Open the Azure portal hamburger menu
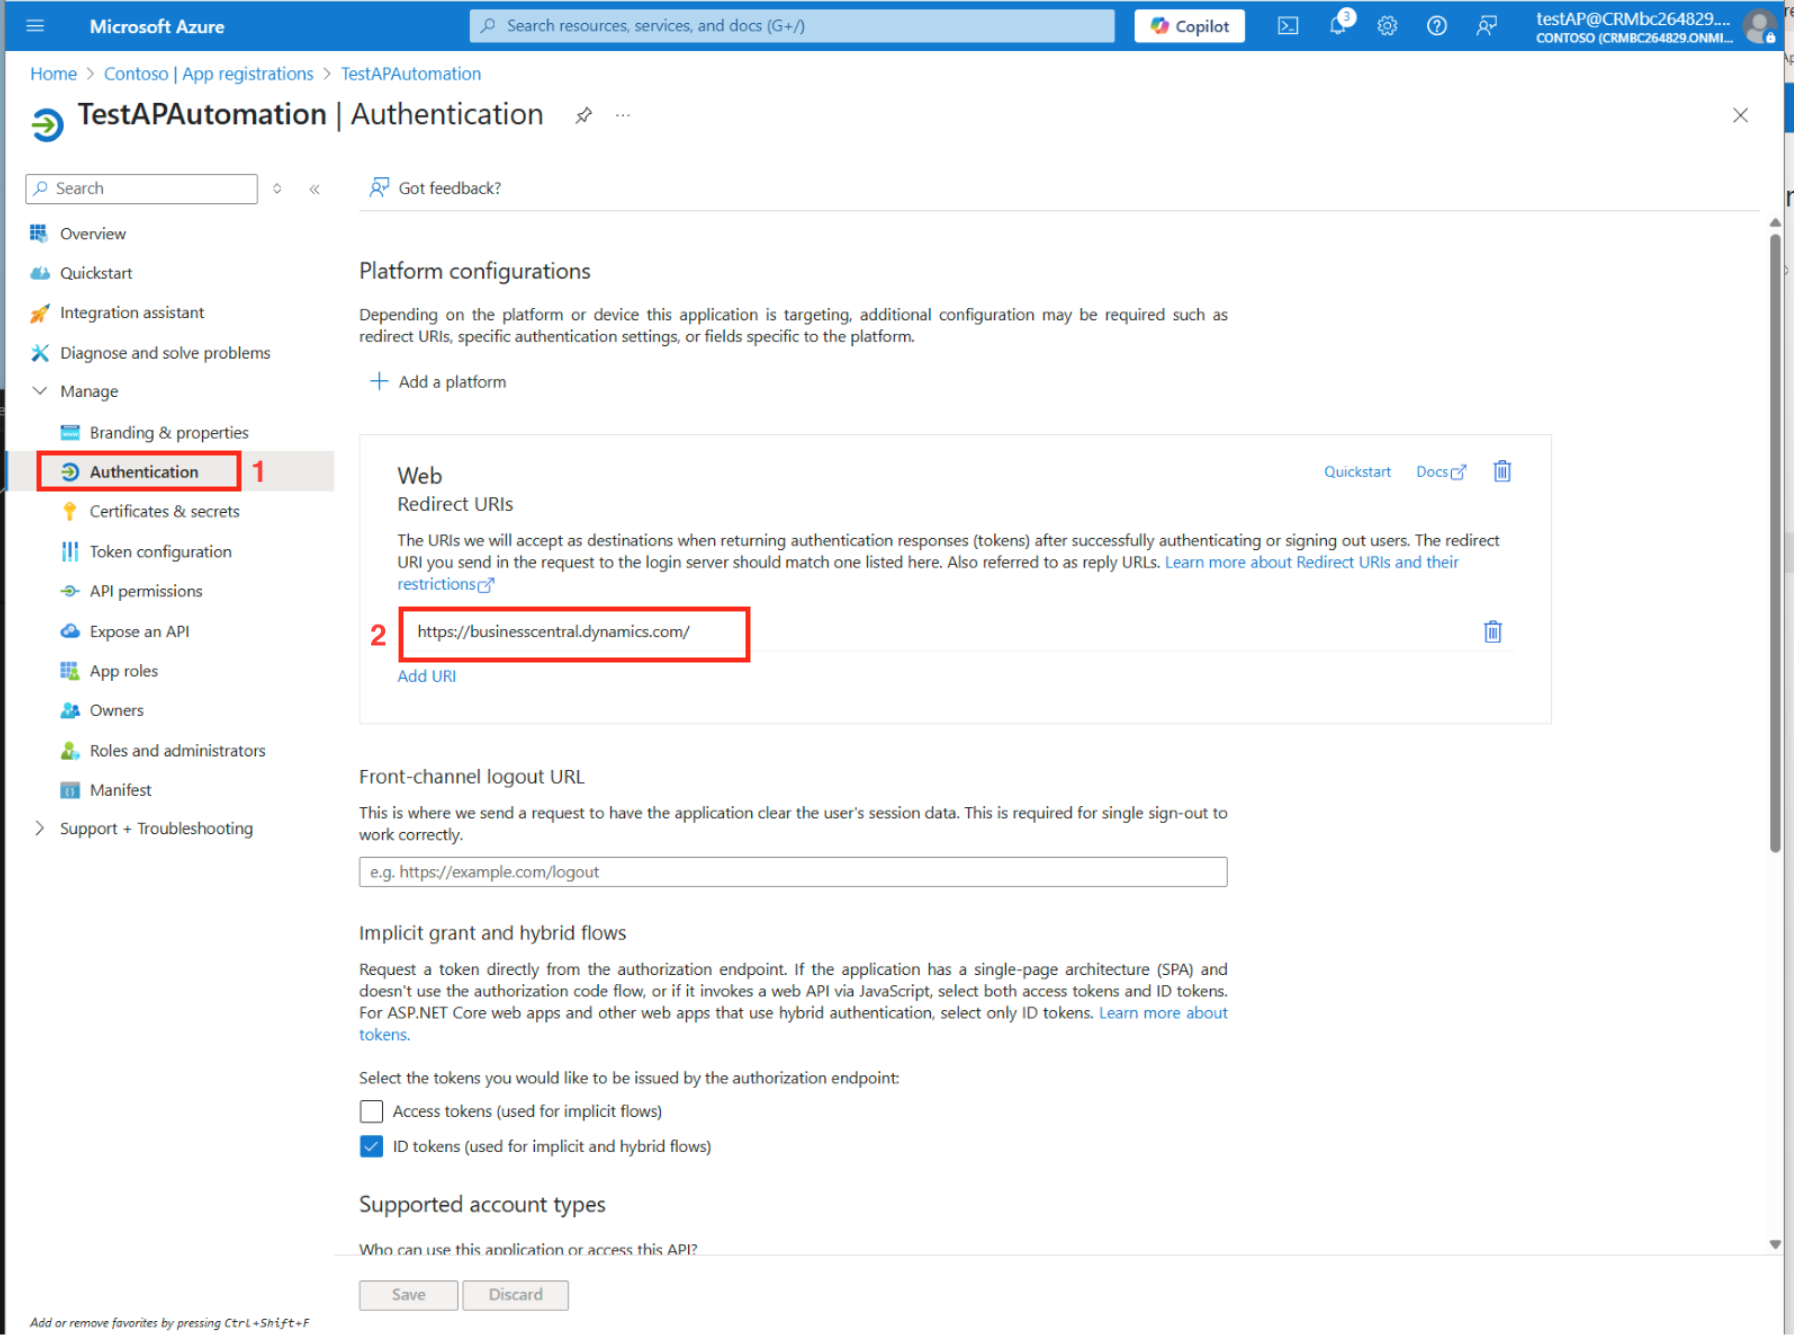Image resolution: width=1794 pixels, height=1340 pixels. pyautogui.click(x=35, y=26)
